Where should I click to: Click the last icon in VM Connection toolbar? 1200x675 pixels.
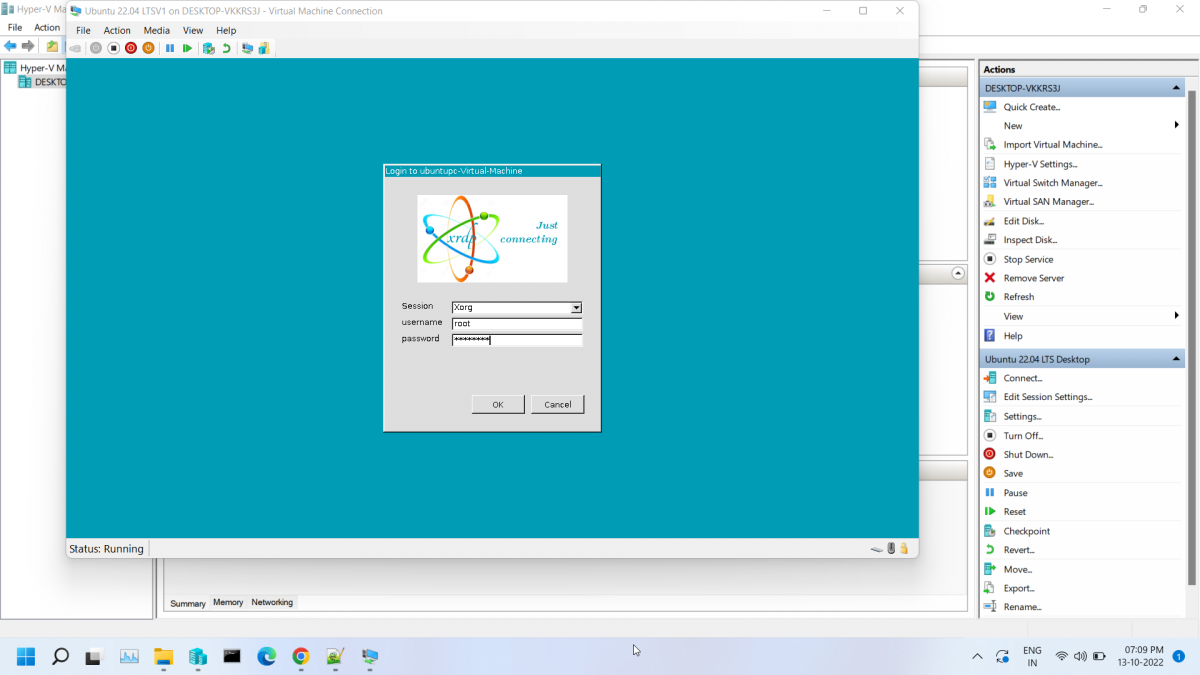pyautogui.click(x=264, y=48)
